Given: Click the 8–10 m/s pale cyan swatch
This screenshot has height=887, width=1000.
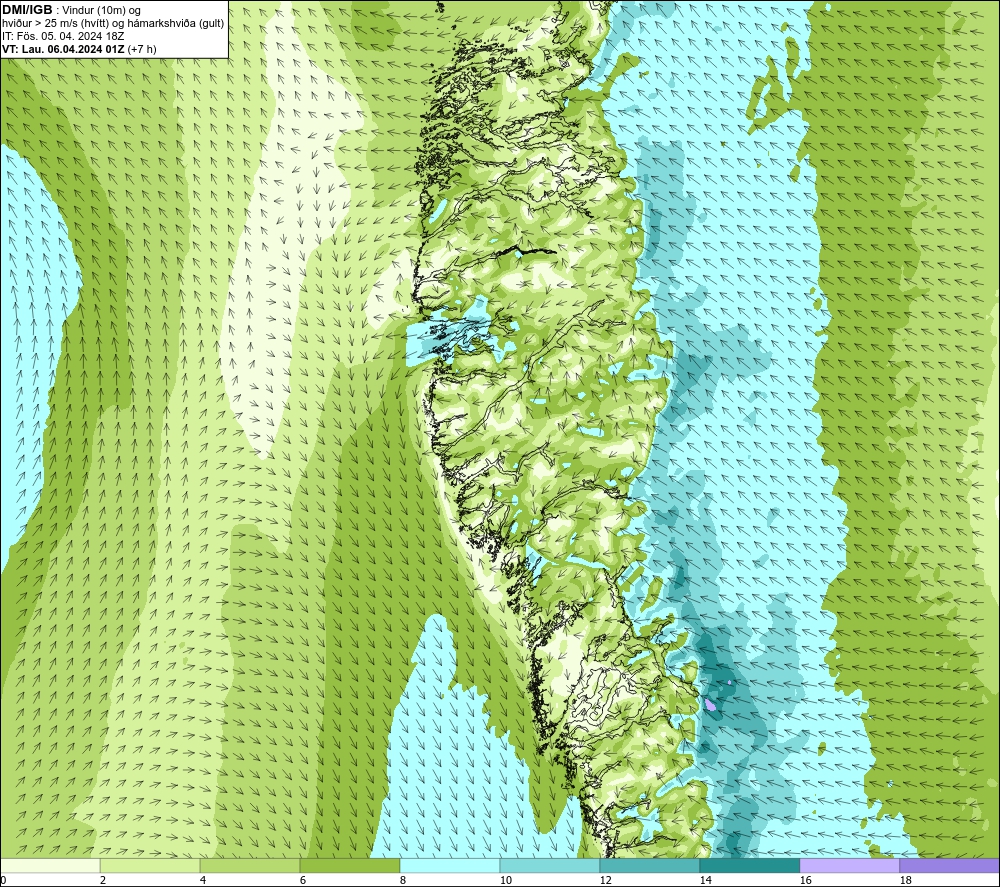Looking at the screenshot, I should [x=450, y=865].
